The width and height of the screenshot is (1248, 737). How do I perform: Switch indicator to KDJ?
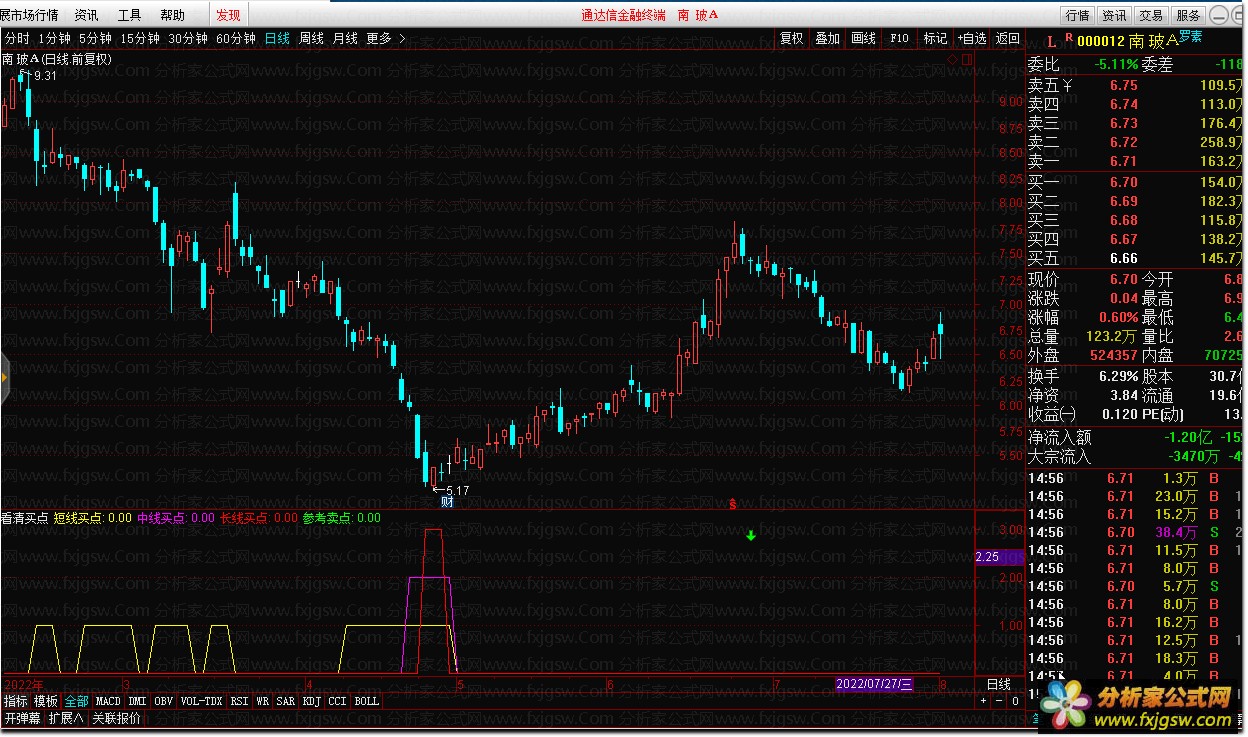tap(312, 701)
